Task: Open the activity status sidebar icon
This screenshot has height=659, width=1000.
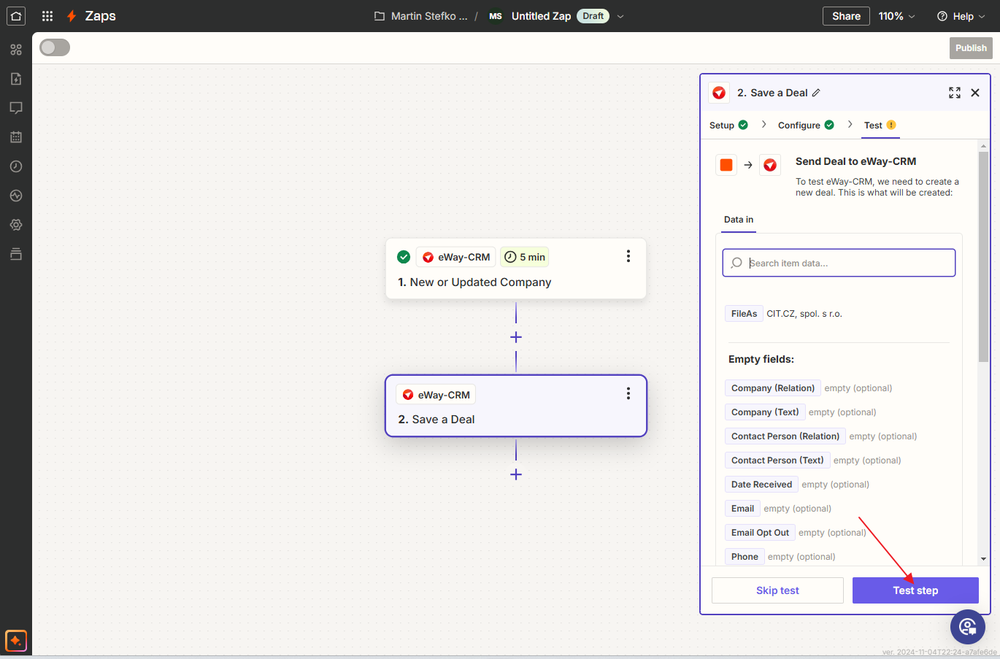Action: point(16,196)
